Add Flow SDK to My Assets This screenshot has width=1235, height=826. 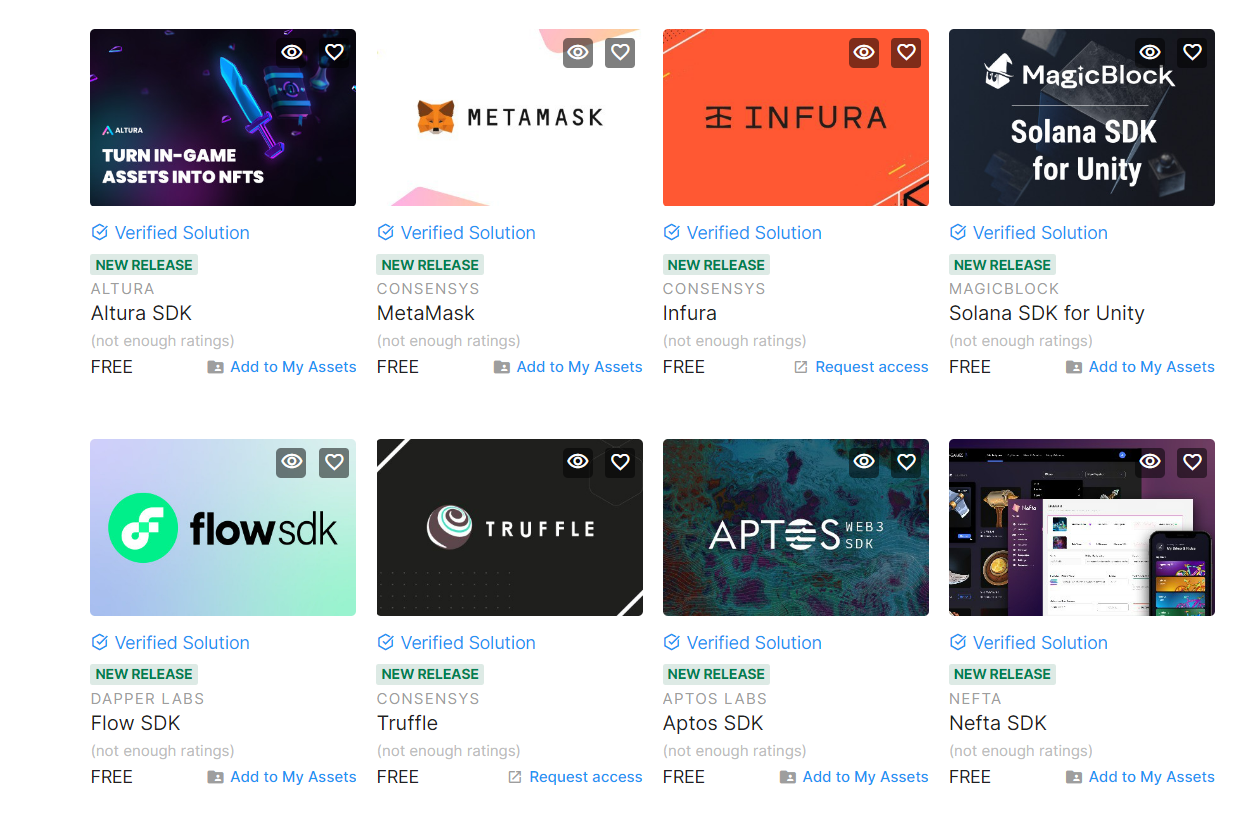(282, 777)
